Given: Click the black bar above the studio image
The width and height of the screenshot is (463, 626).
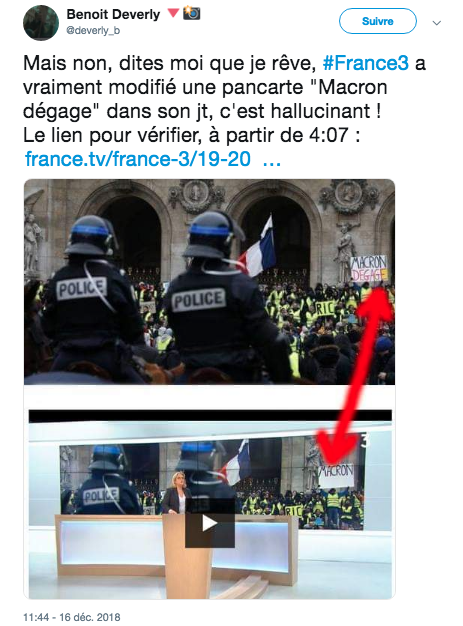Looking at the screenshot, I should (210, 416).
